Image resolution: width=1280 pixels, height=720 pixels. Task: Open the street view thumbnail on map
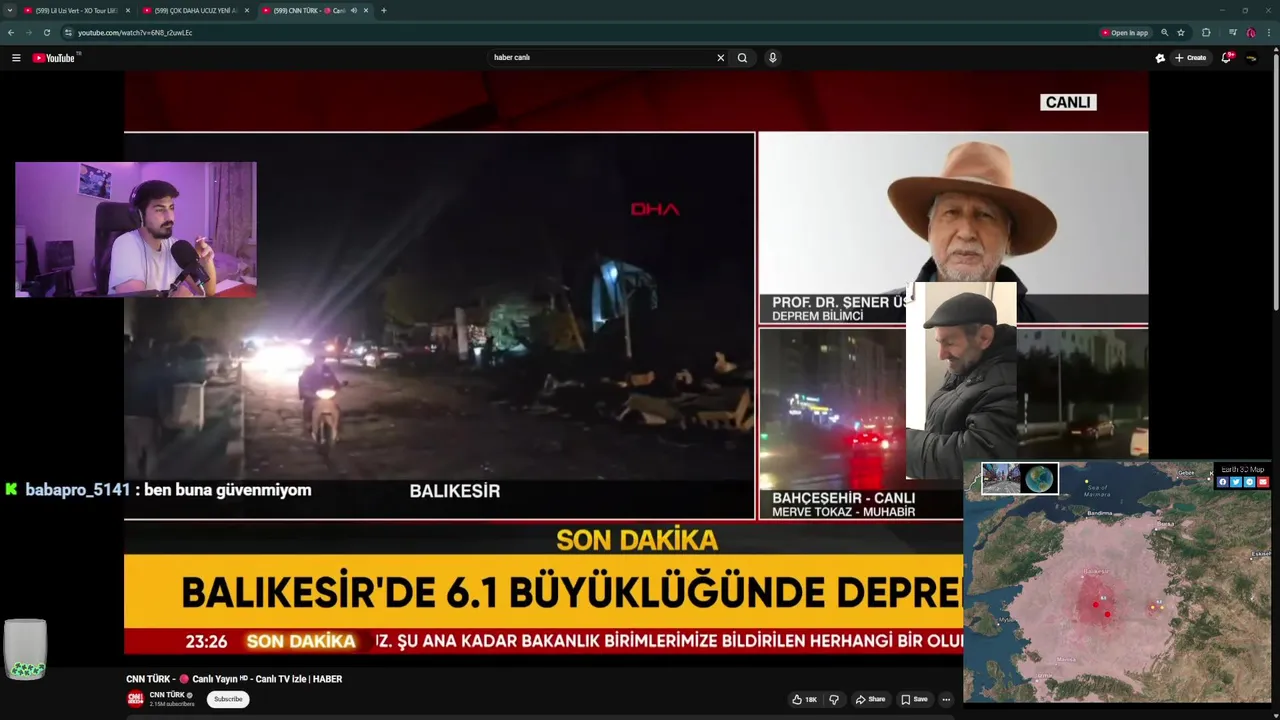point(1001,478)
